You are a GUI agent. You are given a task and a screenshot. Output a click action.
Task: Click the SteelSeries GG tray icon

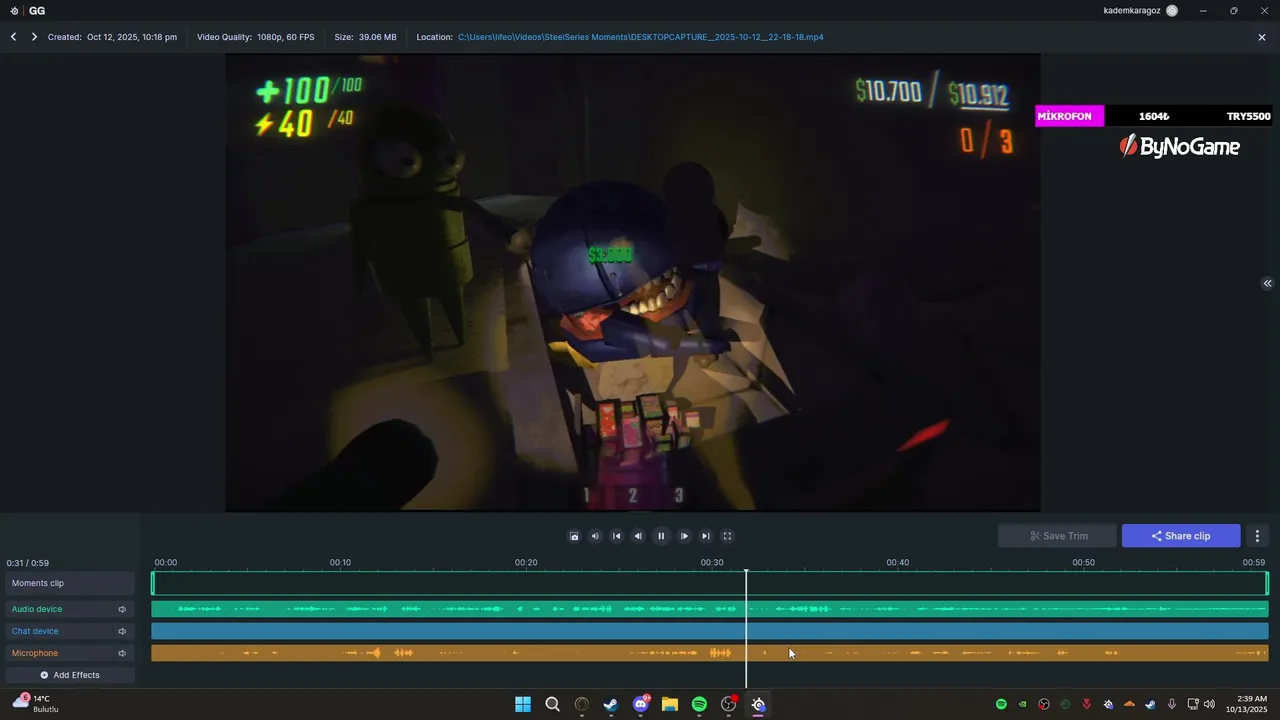[1108, 704]
